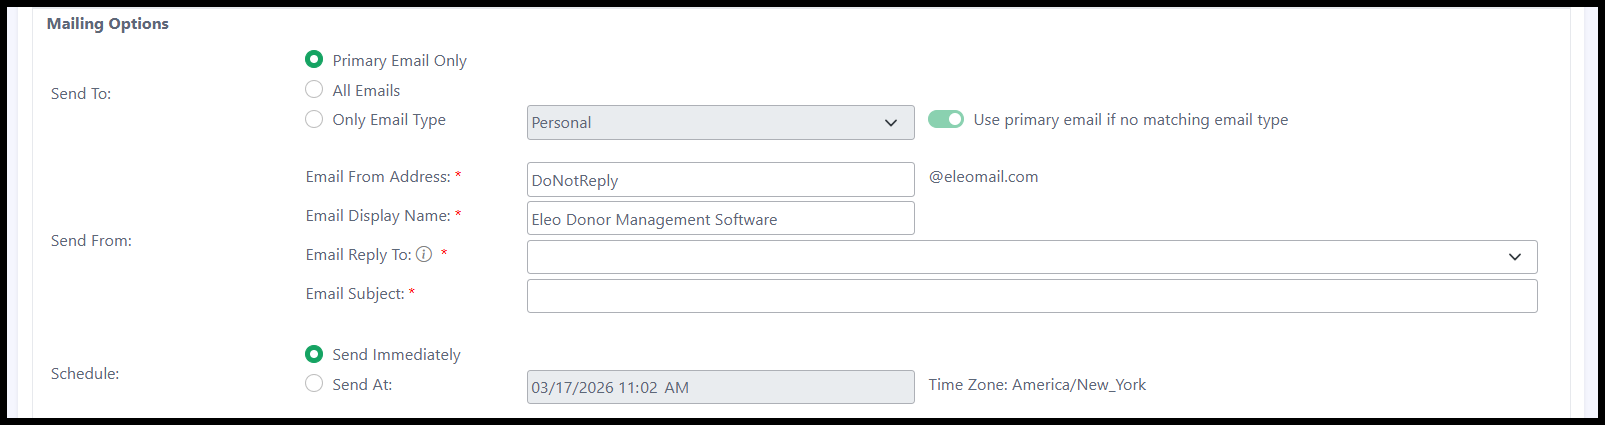Choose the Send At radio button

click(314, 383)
